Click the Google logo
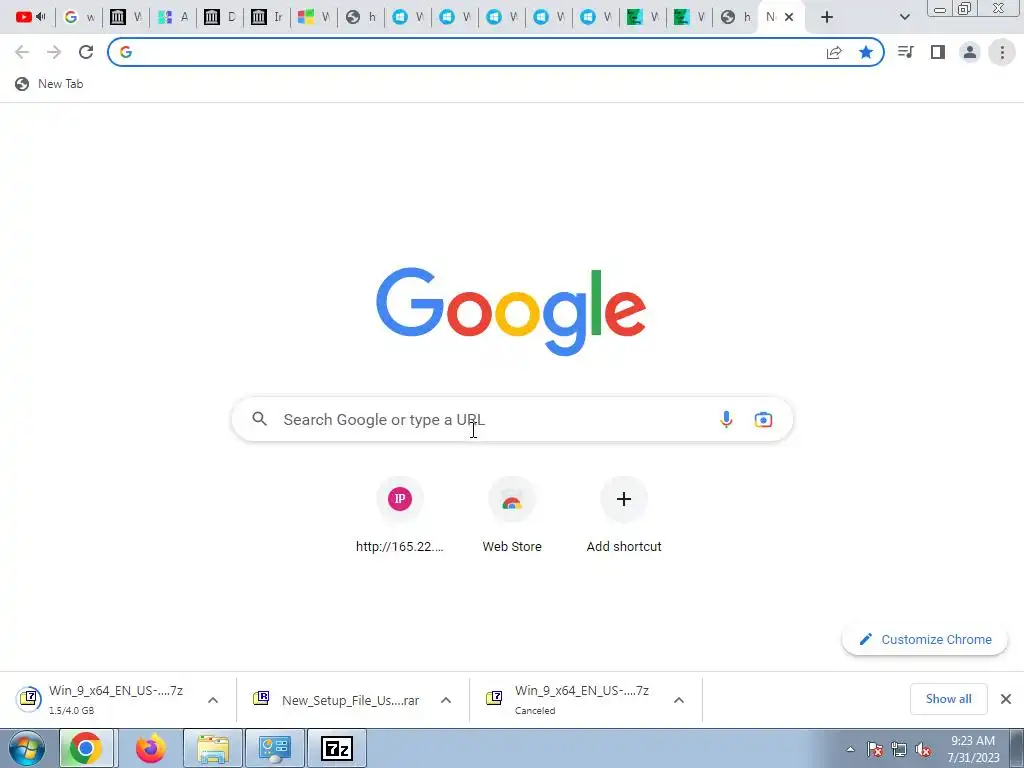1024x768 pixels. tap(511, 312)
